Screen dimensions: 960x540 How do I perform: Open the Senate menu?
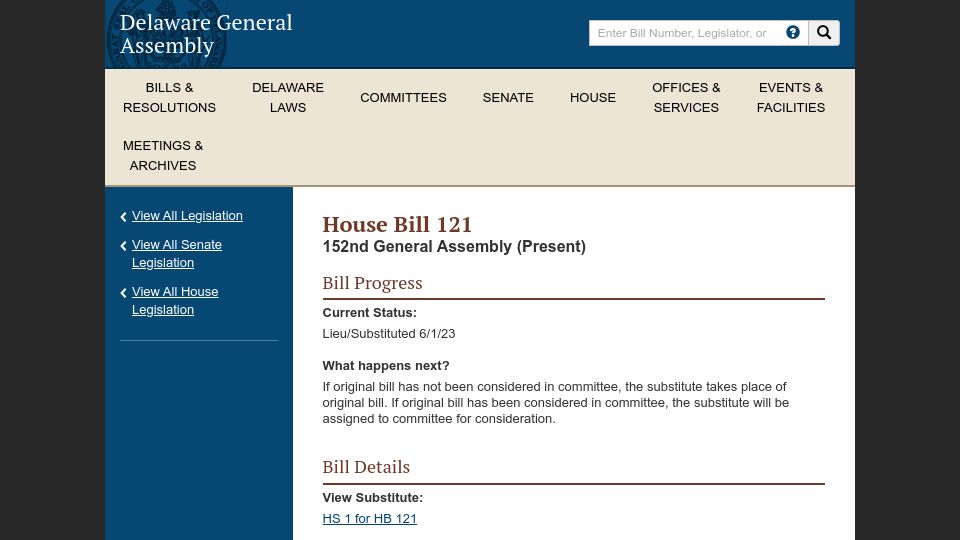pyautogui.click(x=508, y=97)
